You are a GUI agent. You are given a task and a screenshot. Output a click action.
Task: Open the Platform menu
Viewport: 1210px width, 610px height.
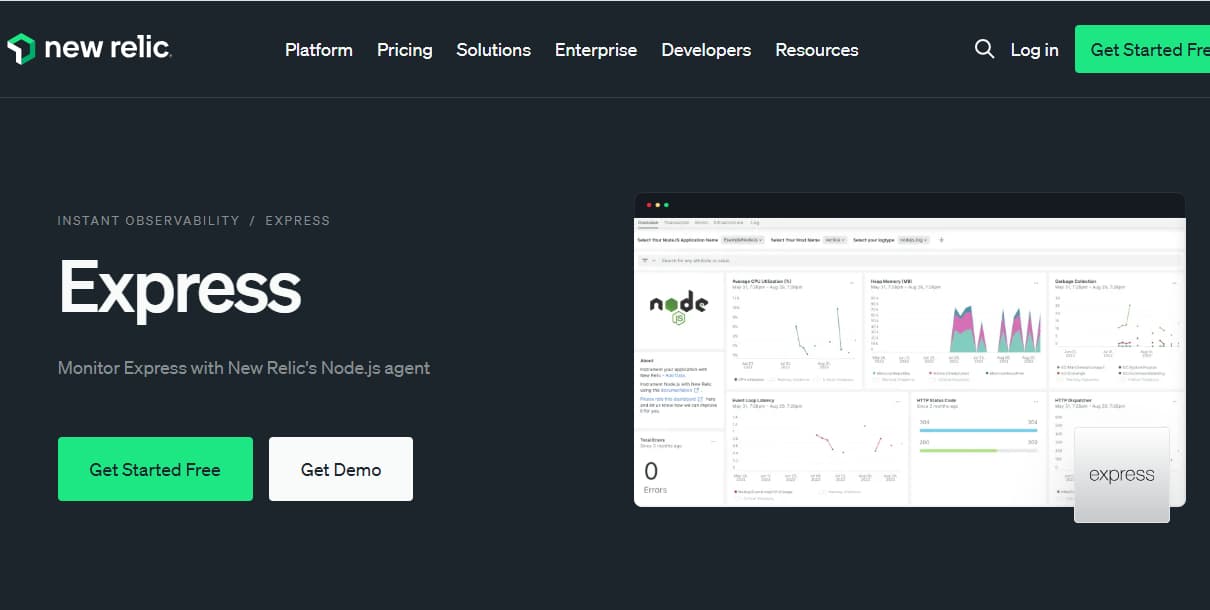318,50
